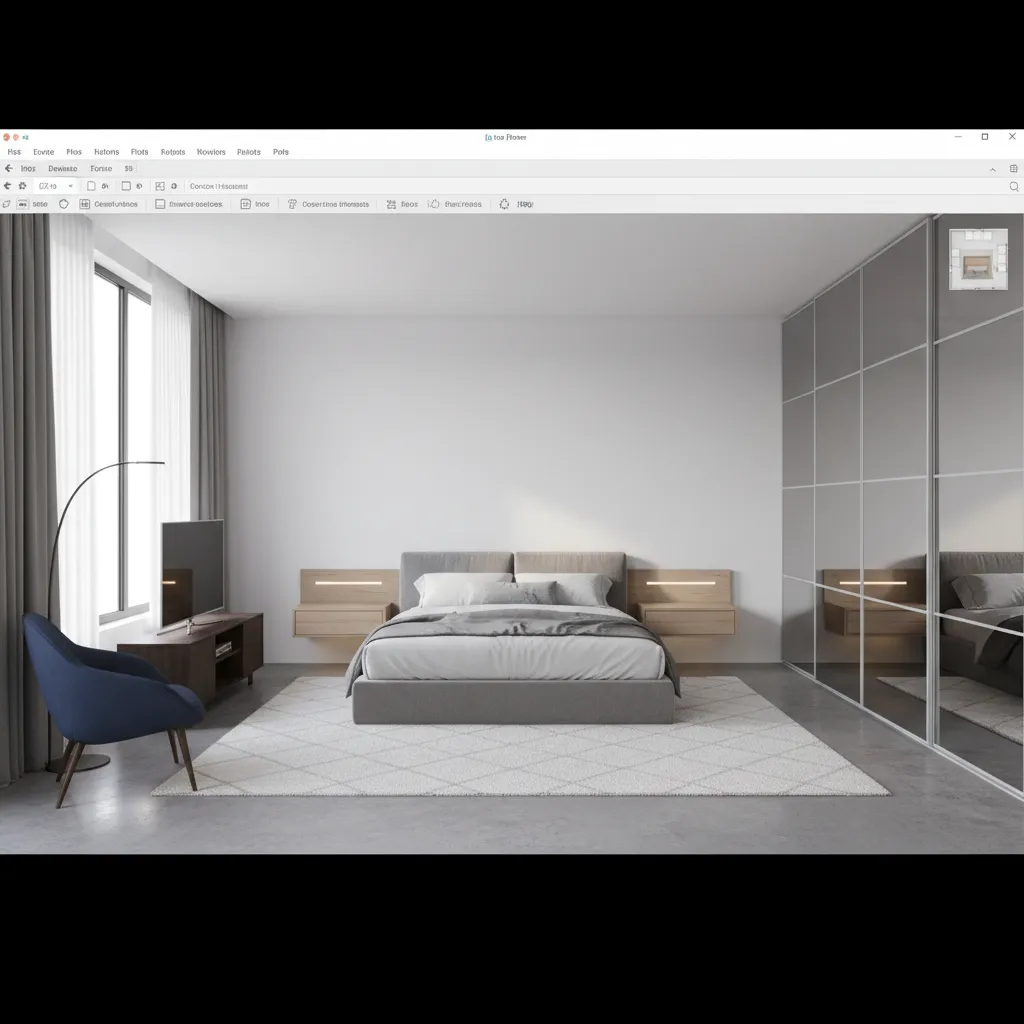
Task: Select the crop frame icon in the address toolbar
Action: point(158,186)
